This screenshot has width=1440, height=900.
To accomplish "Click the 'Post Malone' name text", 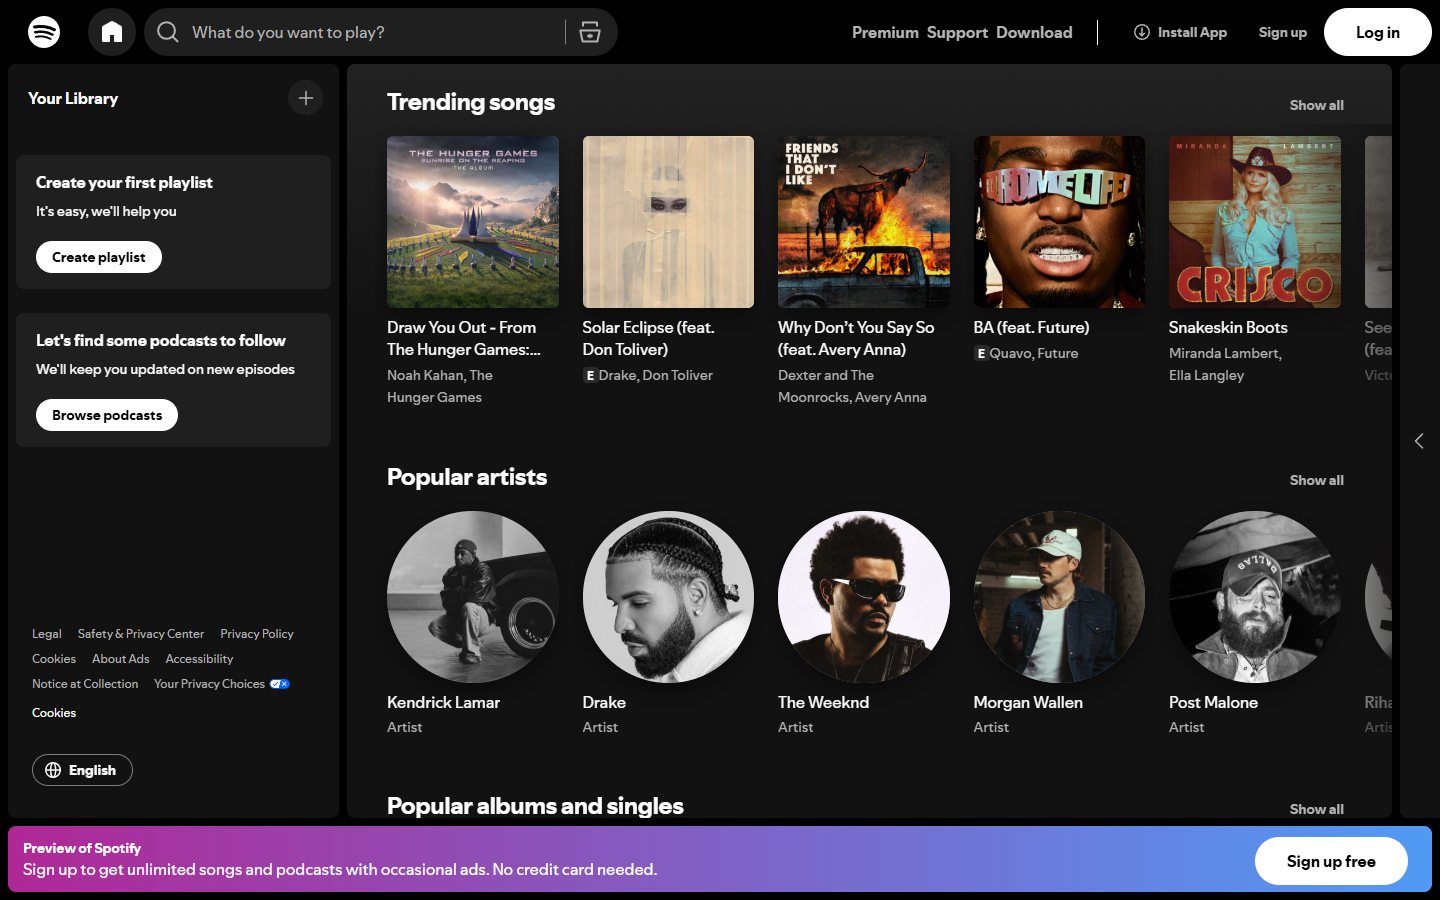I will (x=1213, y=702).
